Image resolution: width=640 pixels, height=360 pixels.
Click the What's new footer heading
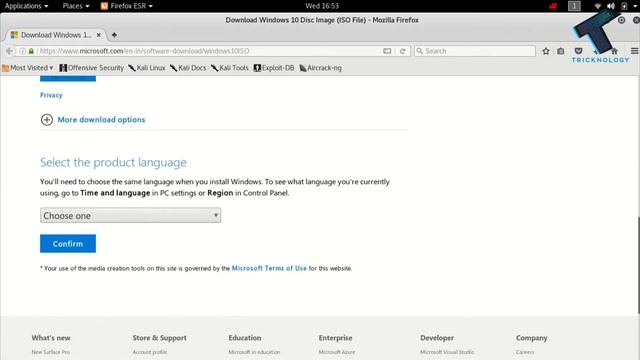51,338
